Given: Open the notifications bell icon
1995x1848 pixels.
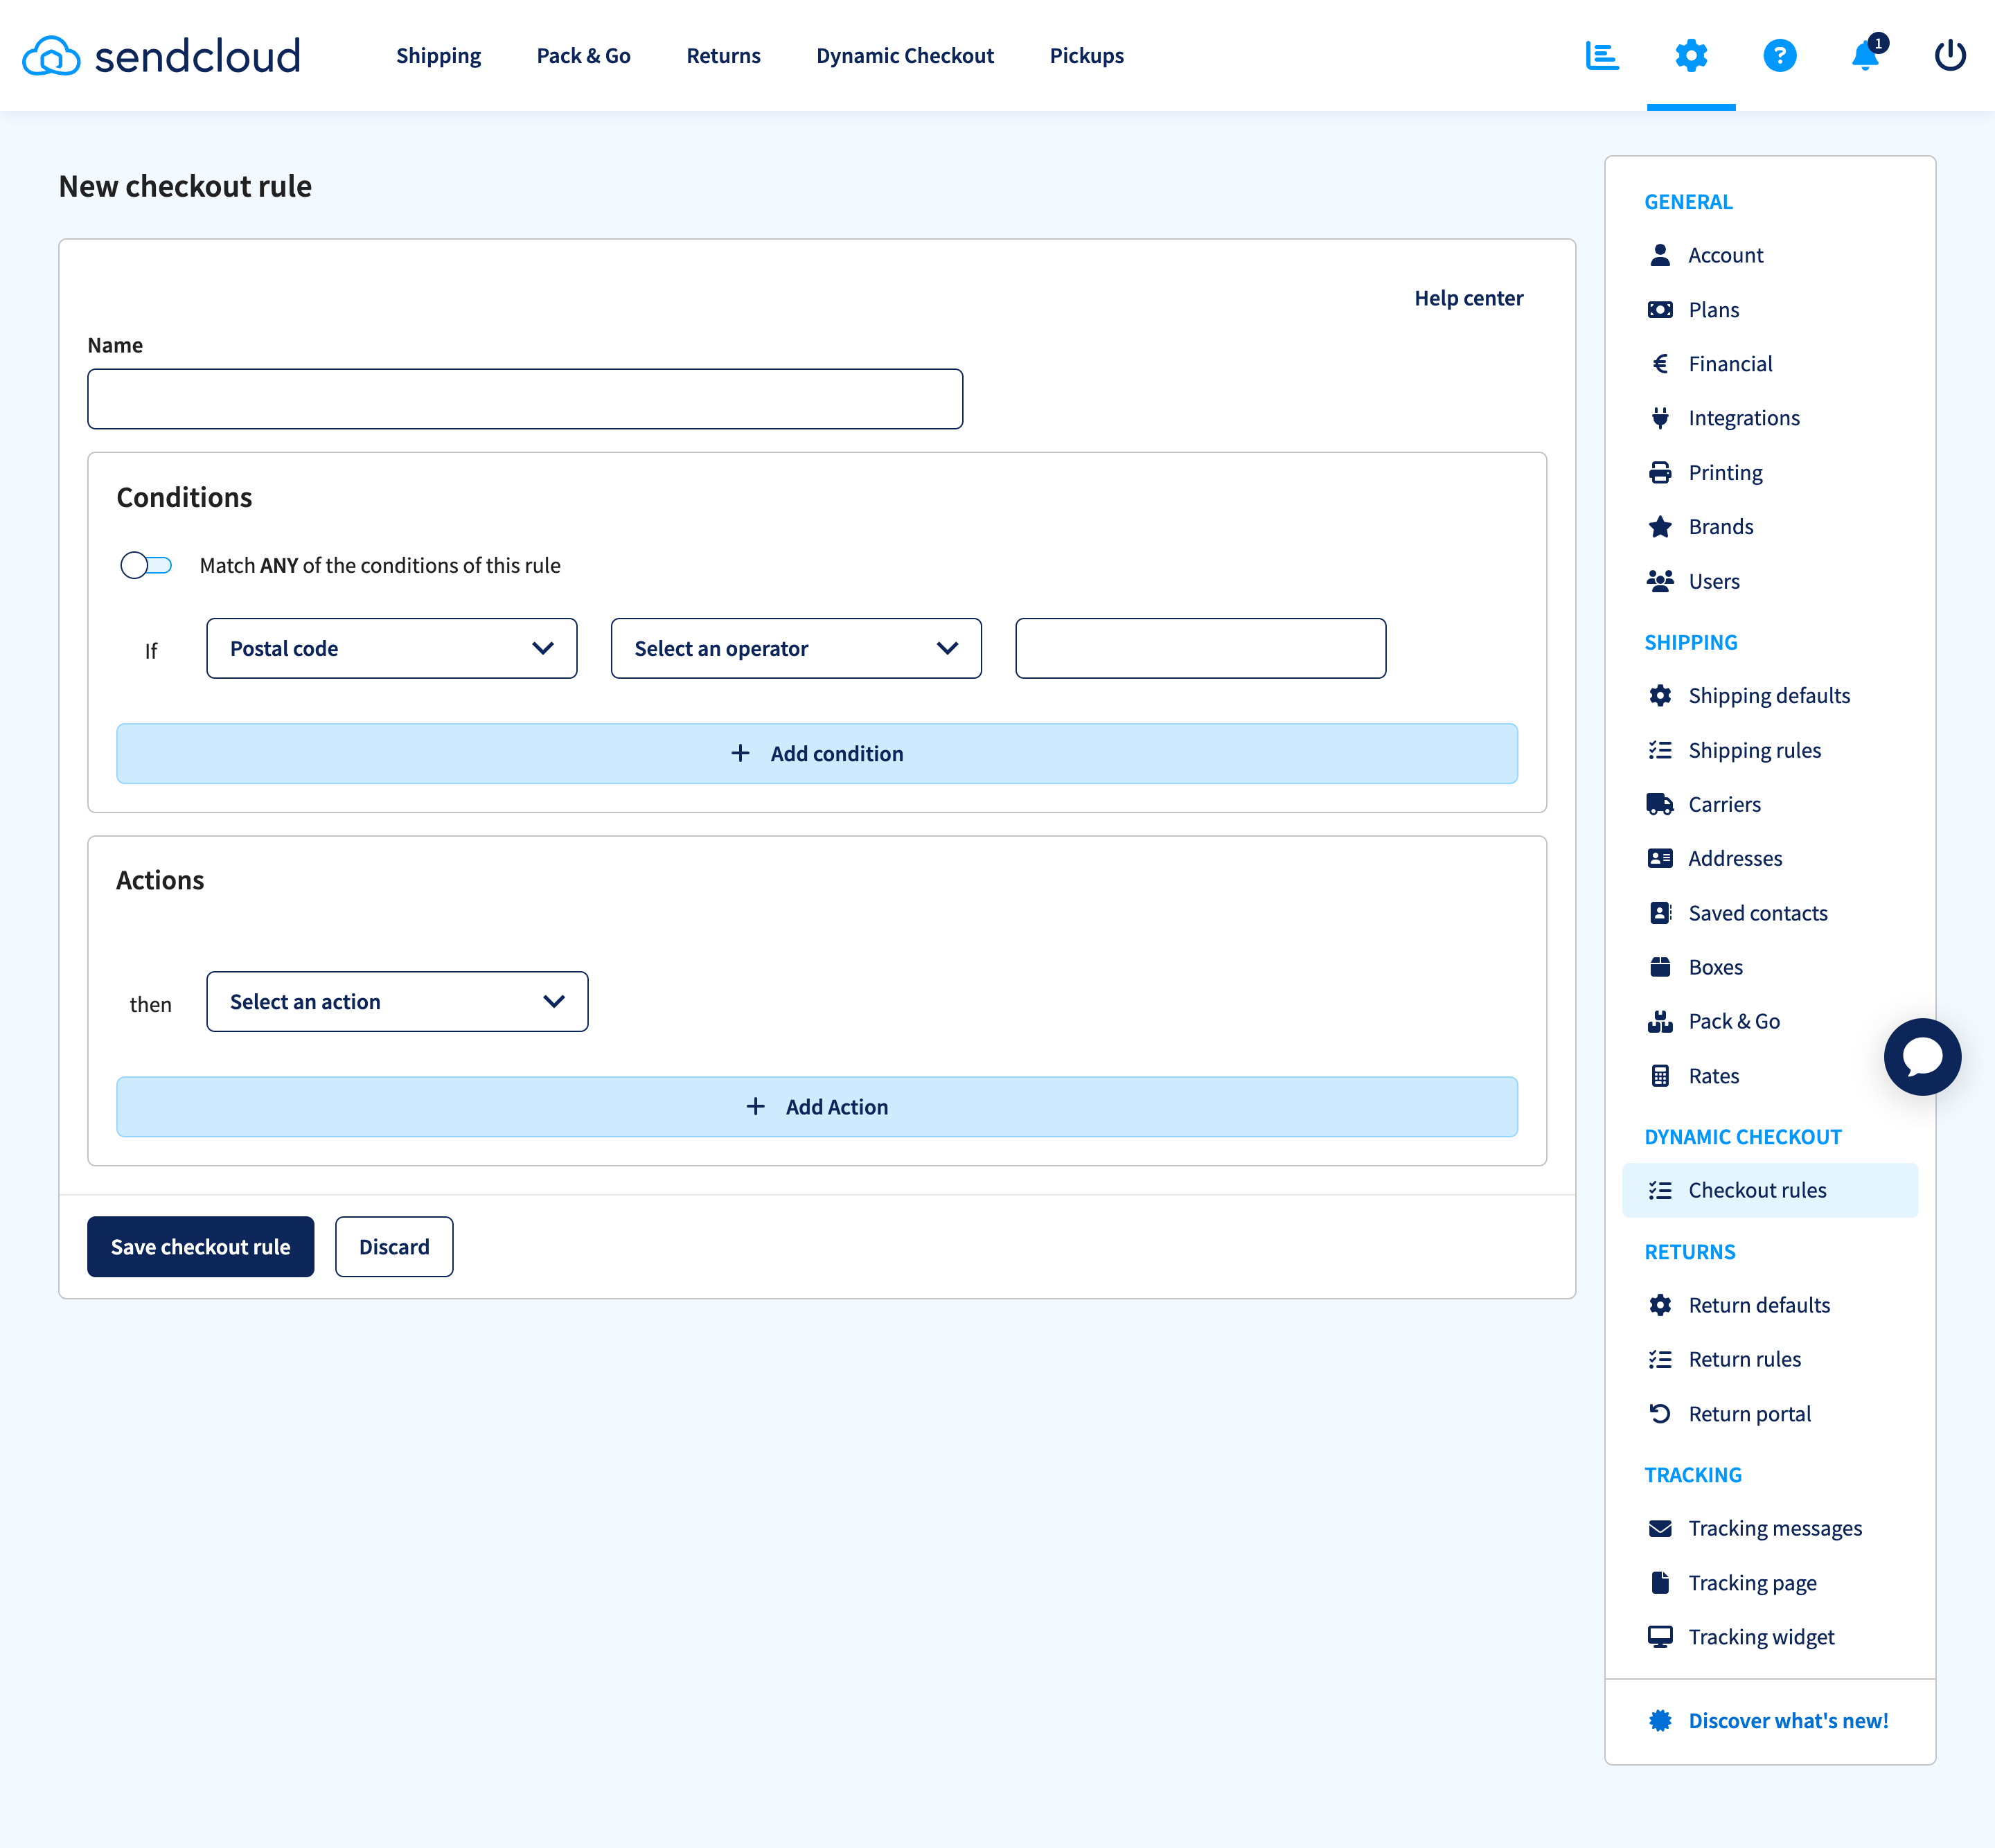Looking at the screenshot, I should pos(1866,55).
